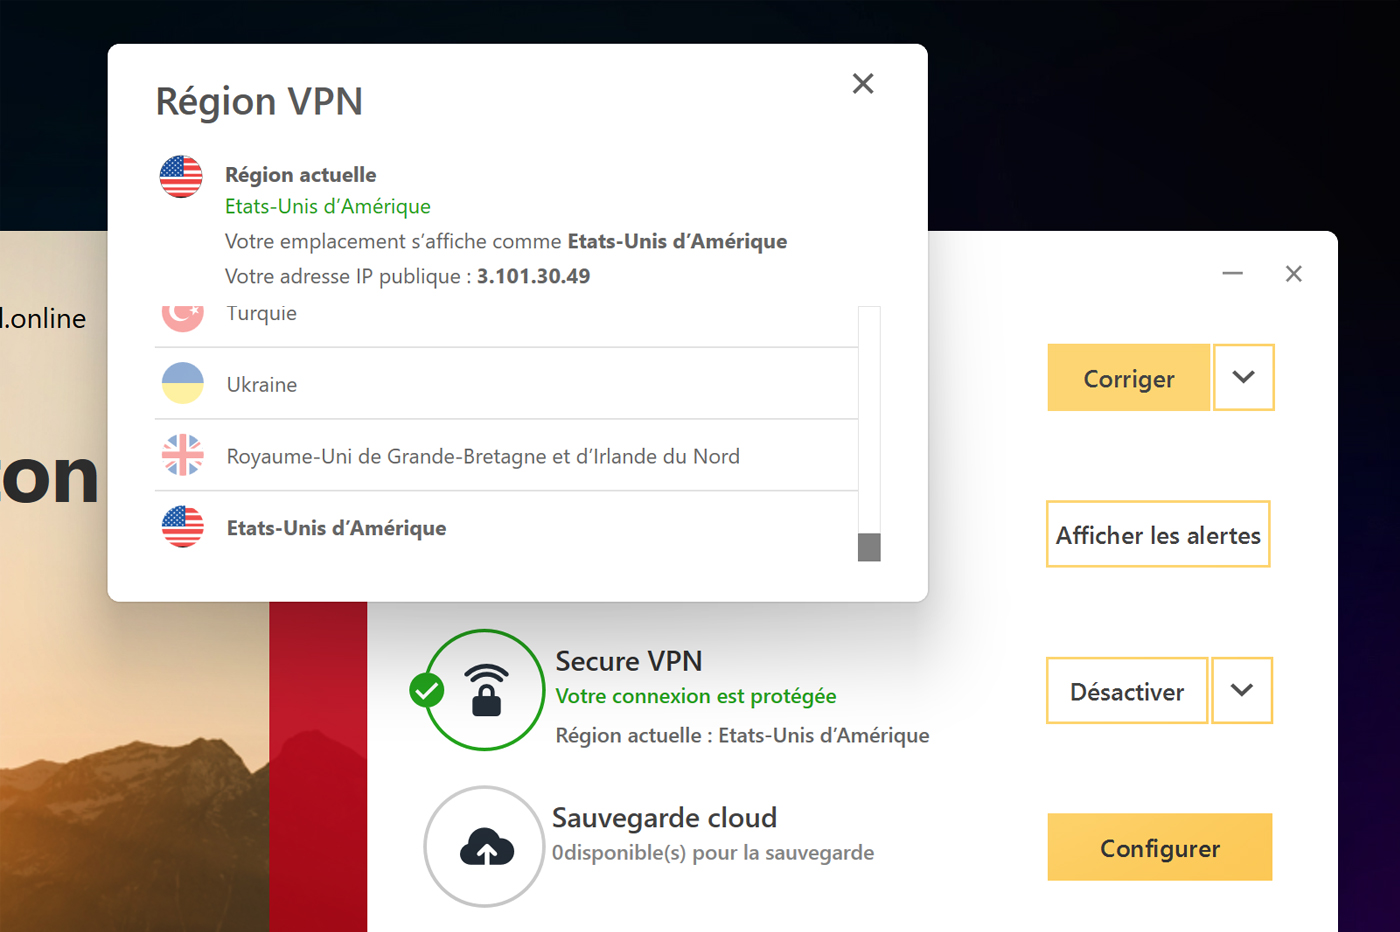Click the US flag next to Région actuelle

coord(181,177)
